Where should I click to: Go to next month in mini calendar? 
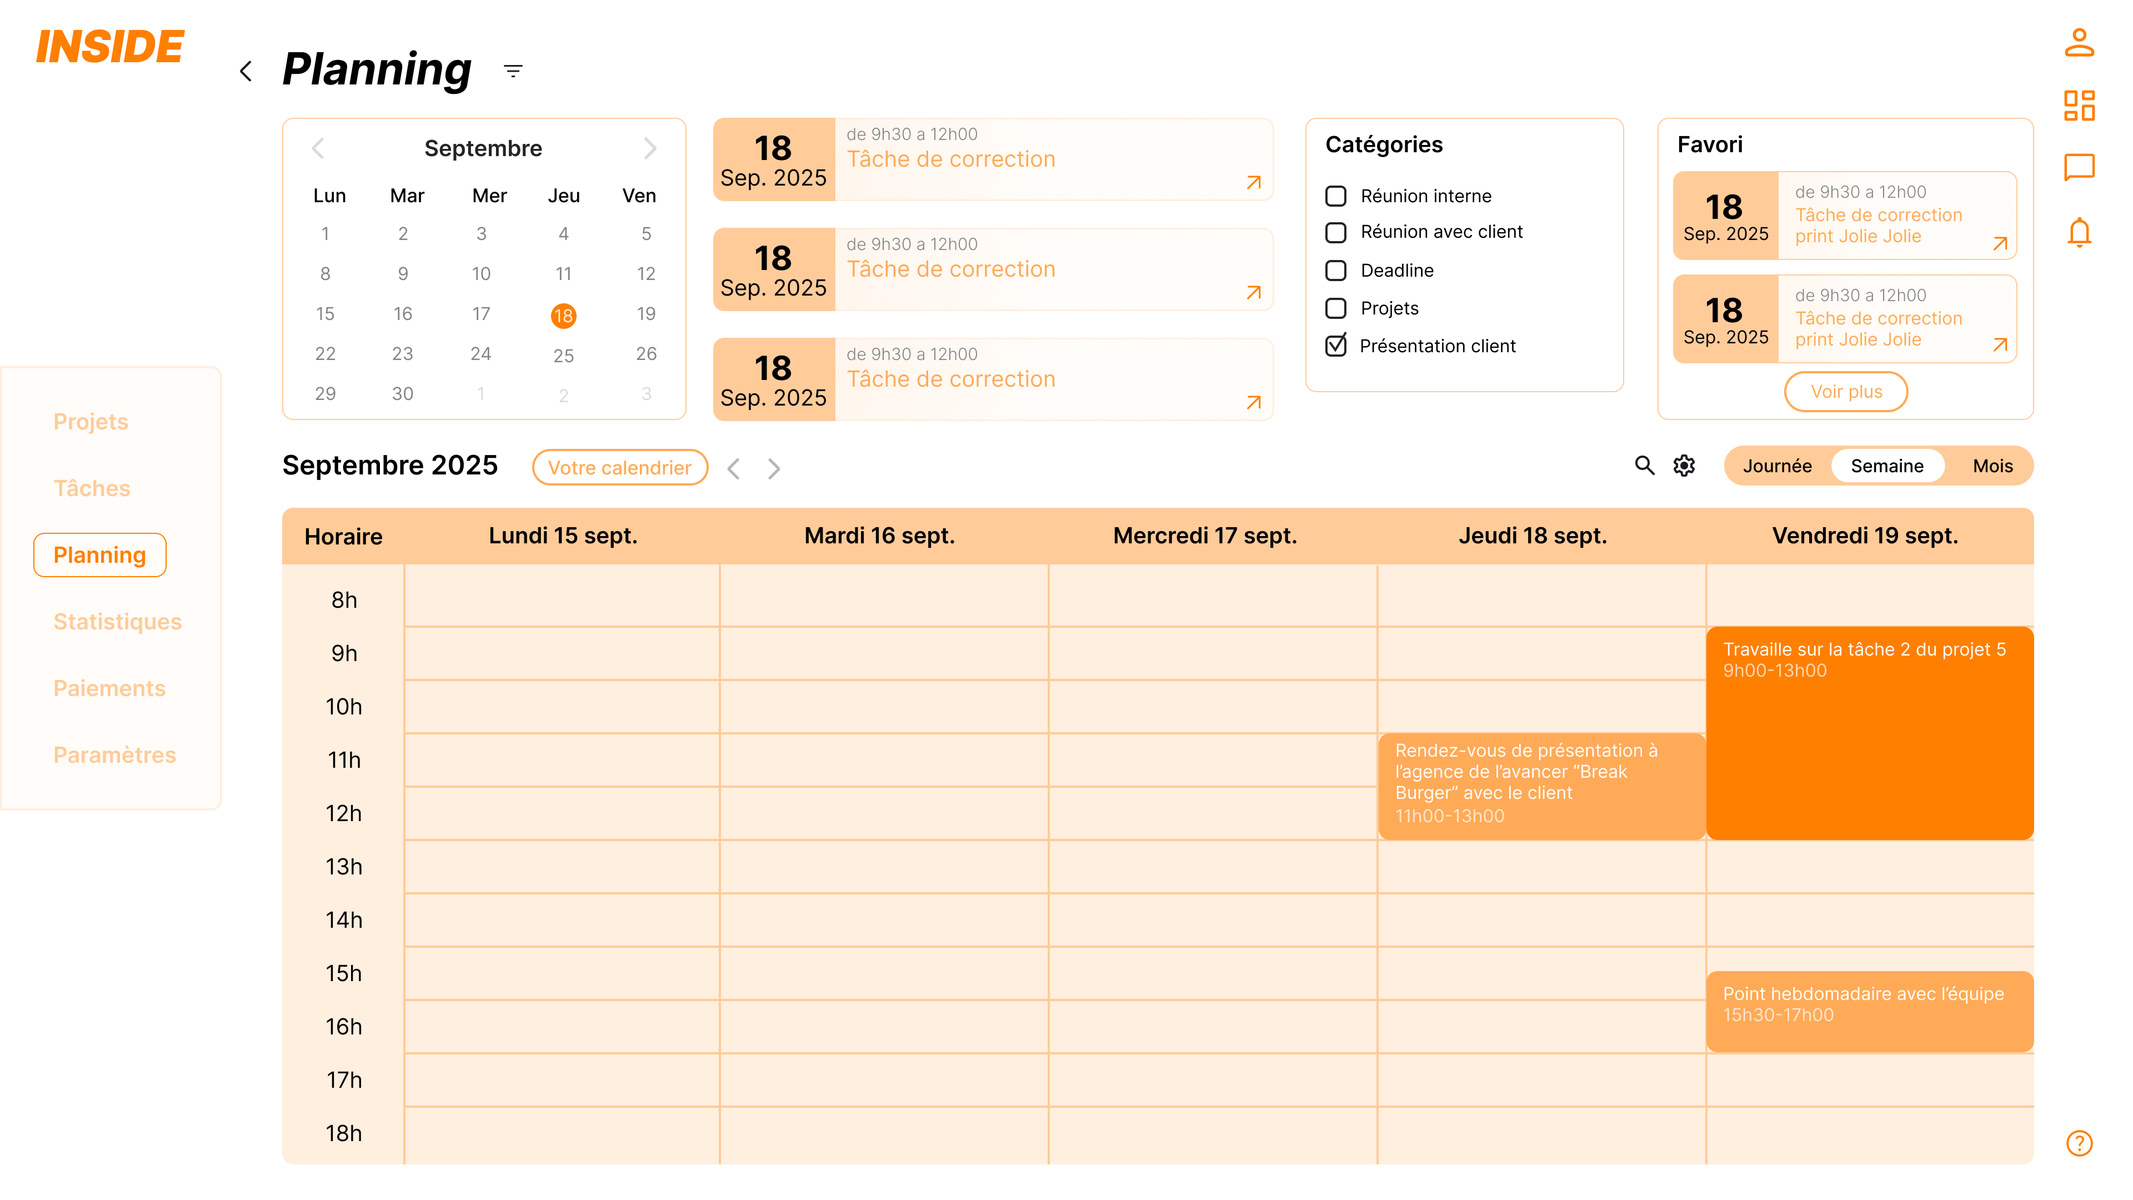650,149
